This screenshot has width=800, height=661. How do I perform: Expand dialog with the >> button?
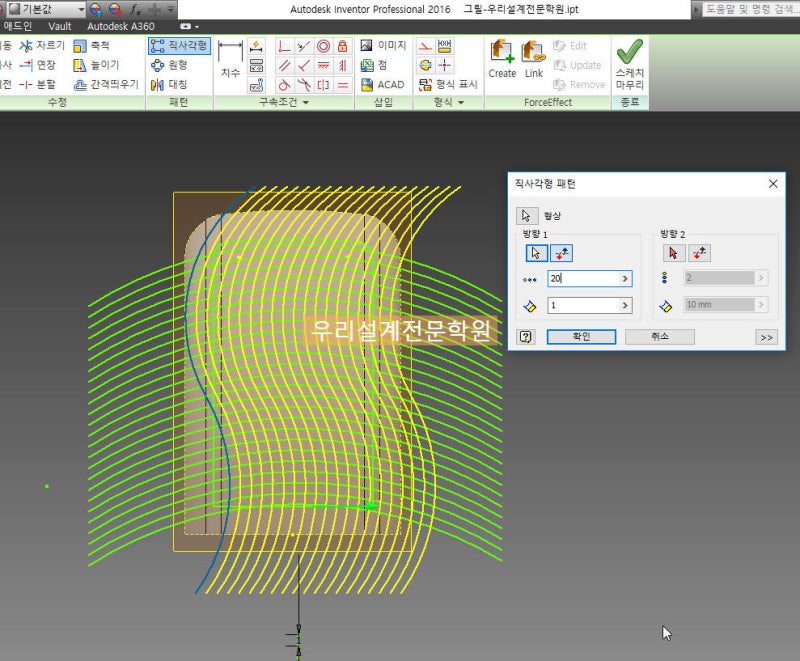(767, 337)
